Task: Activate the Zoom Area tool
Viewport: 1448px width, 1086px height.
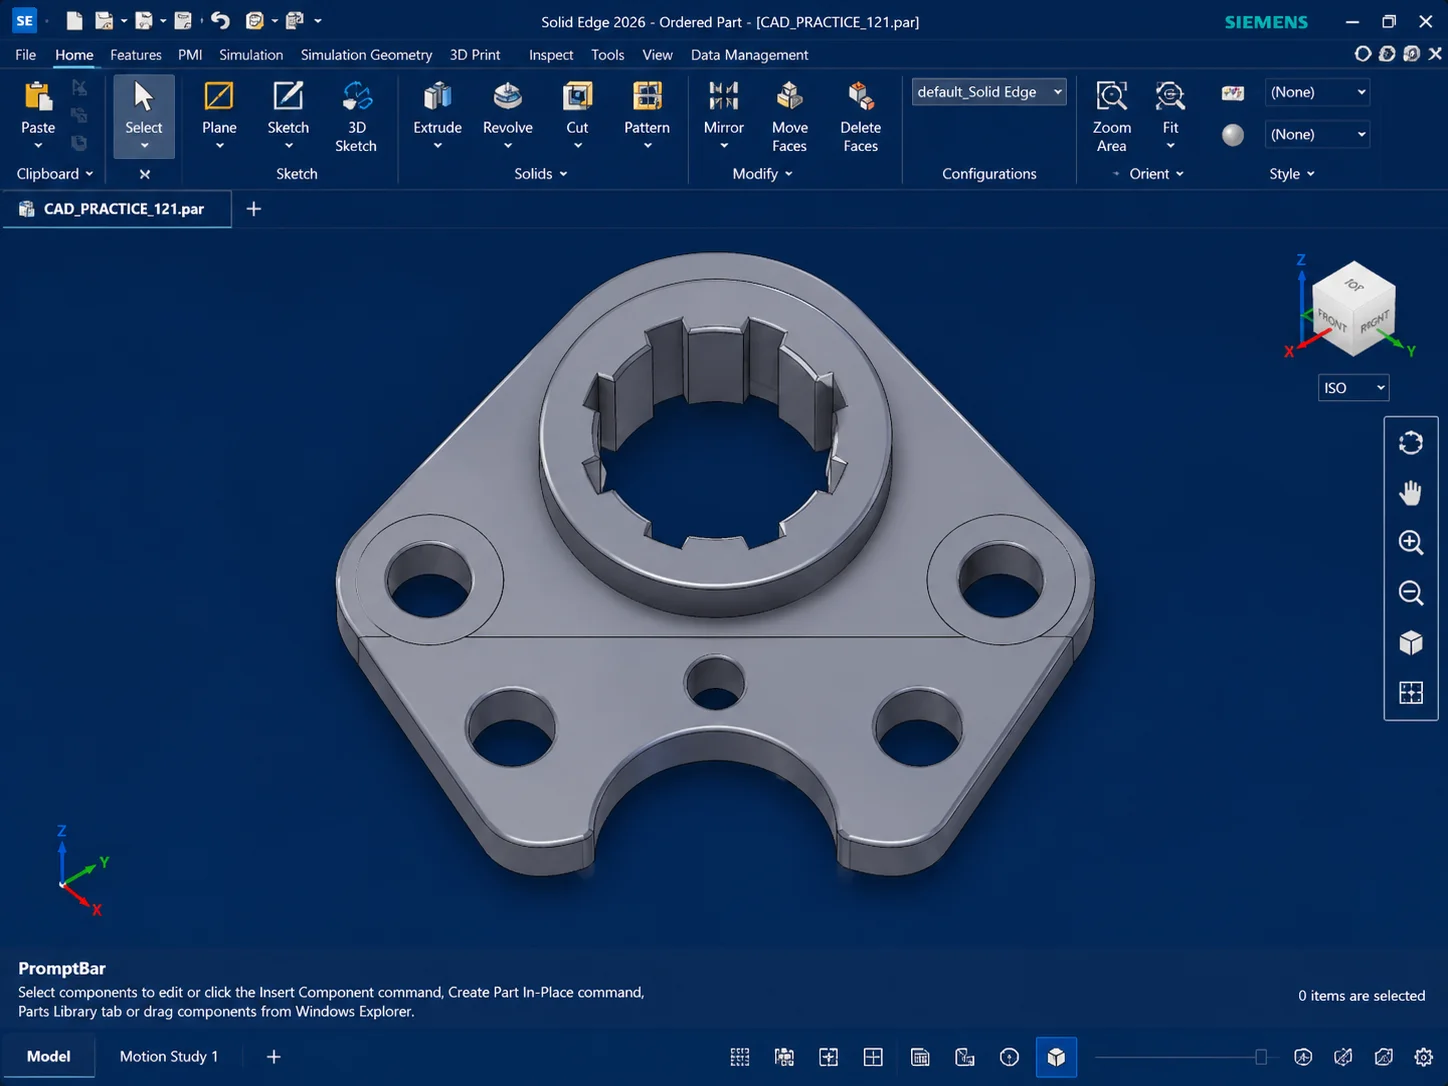Action: point(1111,96)
